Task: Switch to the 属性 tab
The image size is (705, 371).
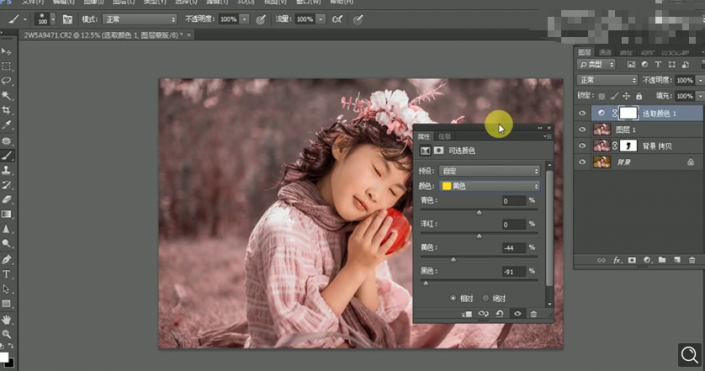Action: point(424,136)
